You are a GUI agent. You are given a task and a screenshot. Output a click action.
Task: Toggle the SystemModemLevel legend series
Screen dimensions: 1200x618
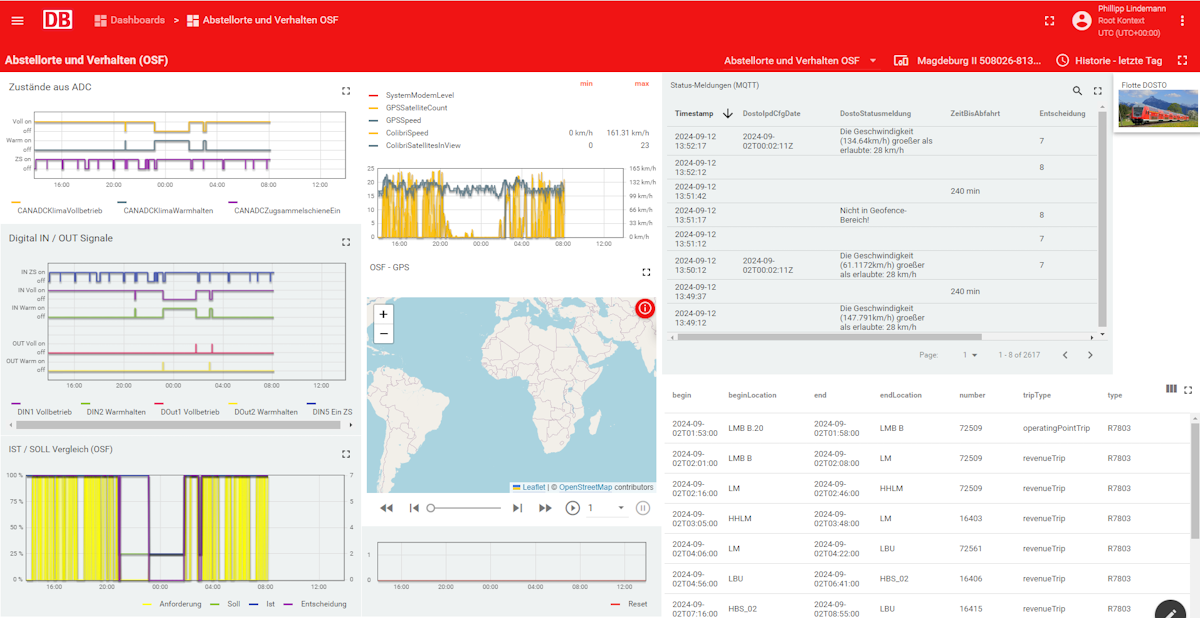(412, 95)
